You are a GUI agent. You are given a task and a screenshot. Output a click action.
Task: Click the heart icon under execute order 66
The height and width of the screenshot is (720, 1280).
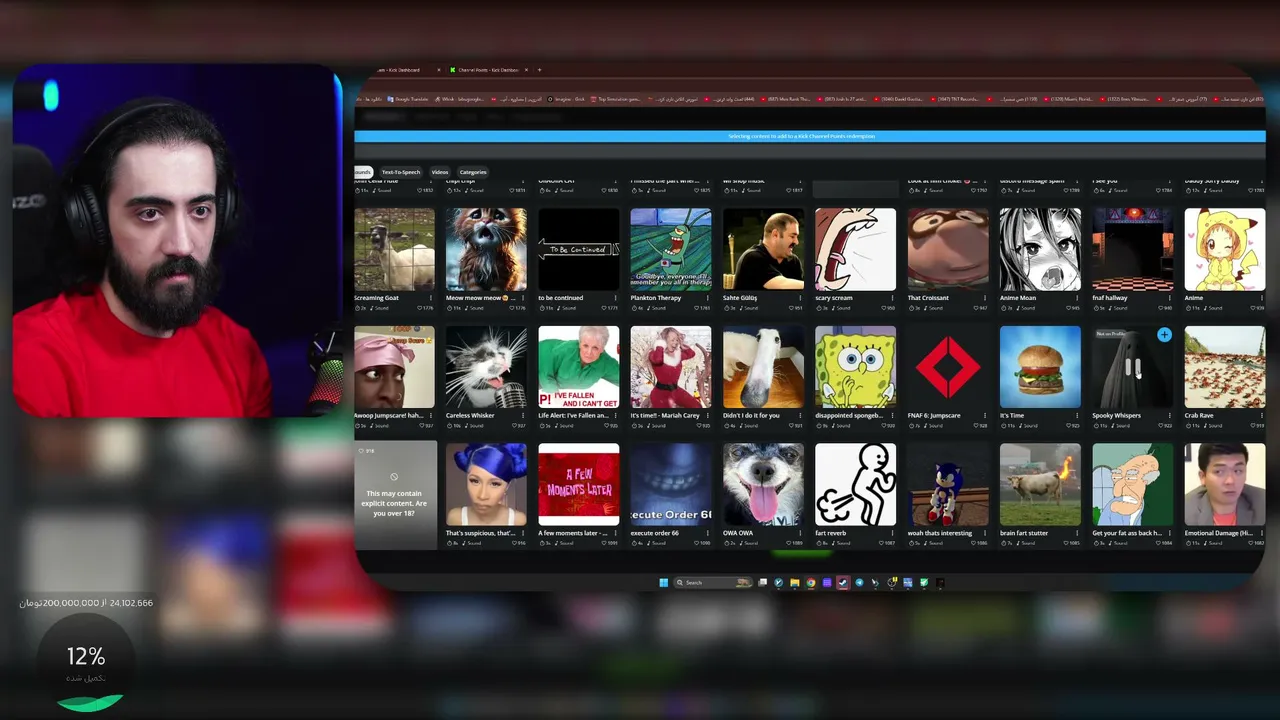tap(696, 543)
